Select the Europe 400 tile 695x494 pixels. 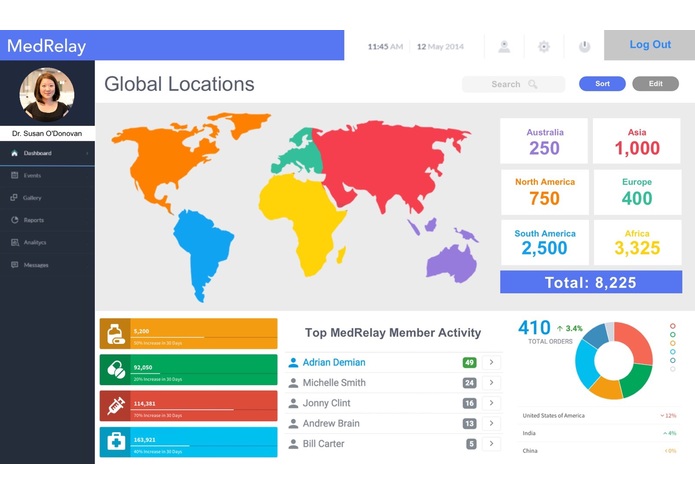coord(637,192)
